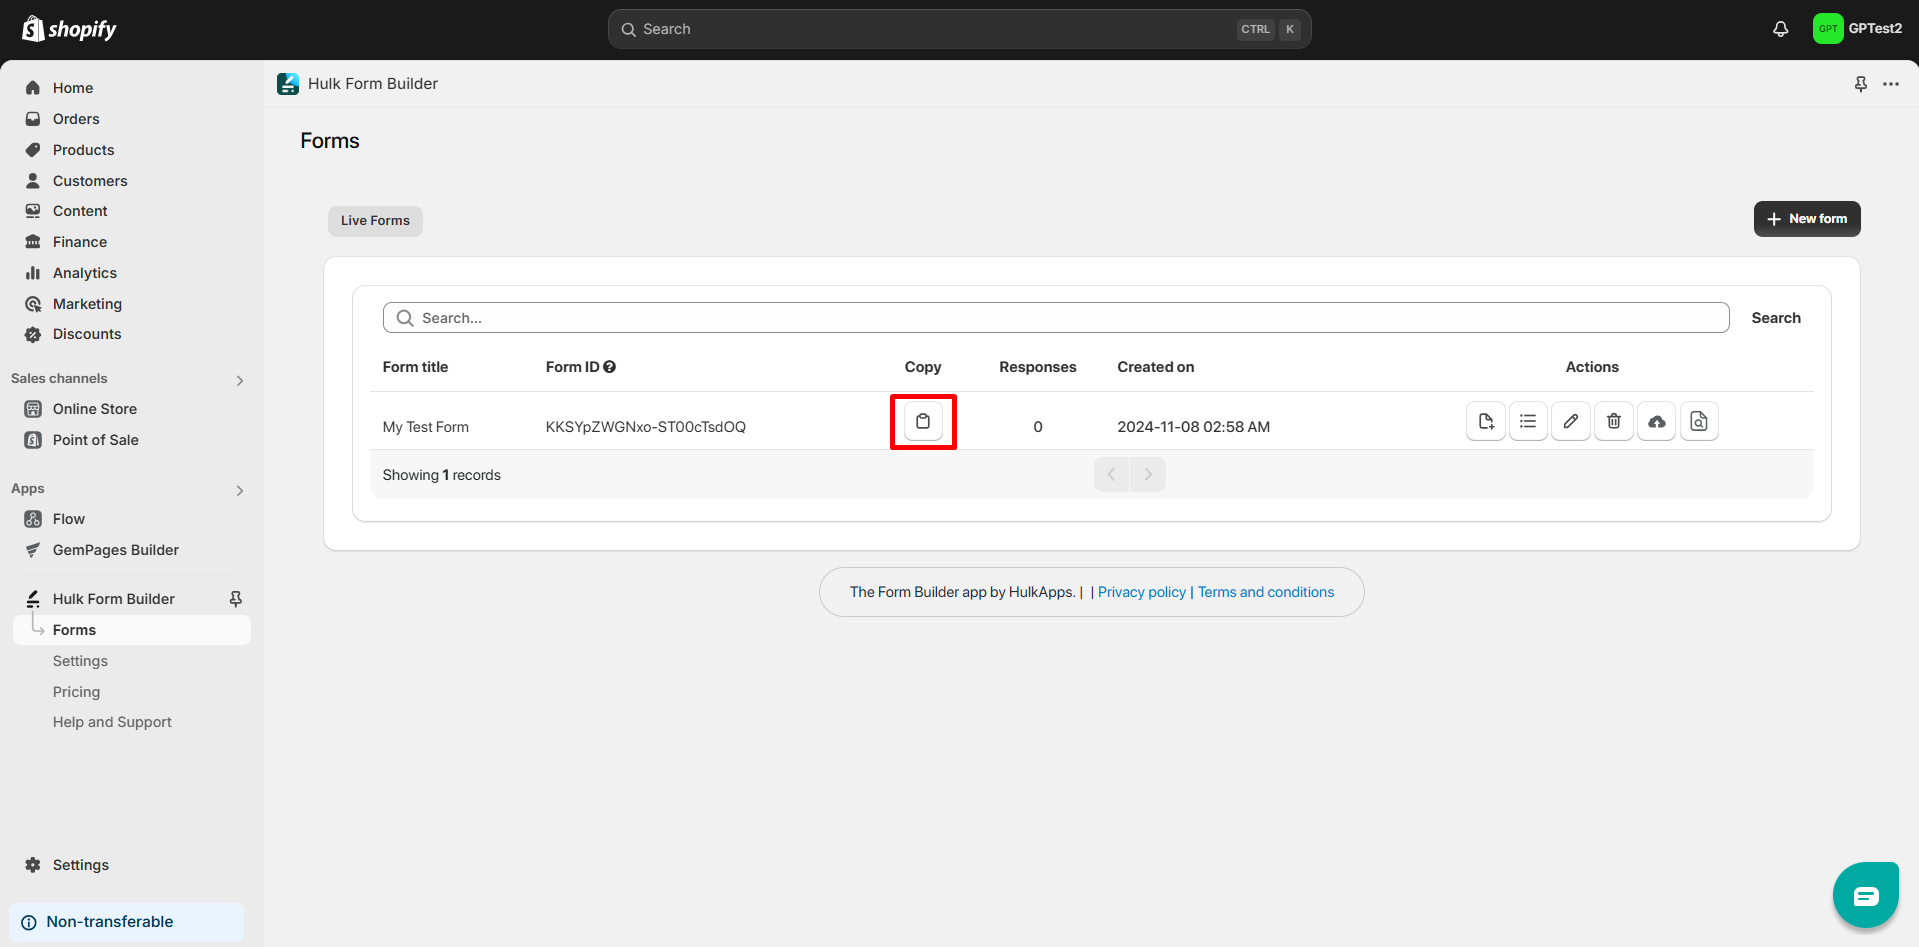
Task: Delete My Test Form via the trash icon
Action: [1613, 422]
